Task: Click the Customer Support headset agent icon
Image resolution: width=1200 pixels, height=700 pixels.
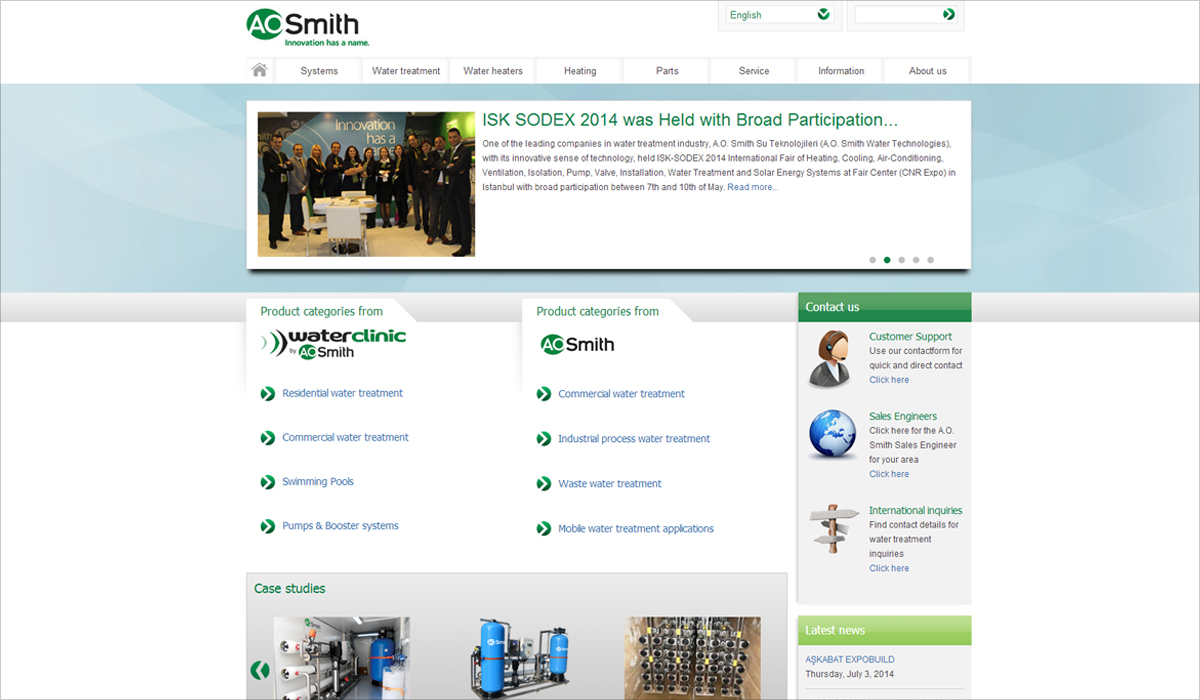Action: [x=831, y=359]
